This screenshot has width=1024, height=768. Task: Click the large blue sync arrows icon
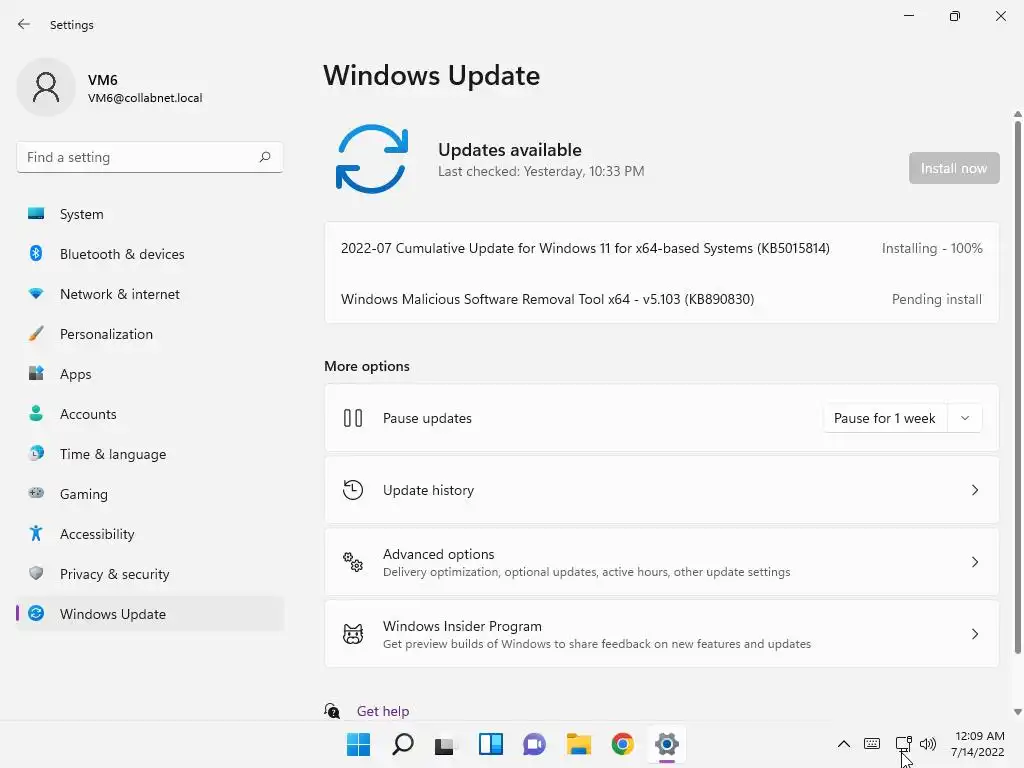click(x=372, y=159)
